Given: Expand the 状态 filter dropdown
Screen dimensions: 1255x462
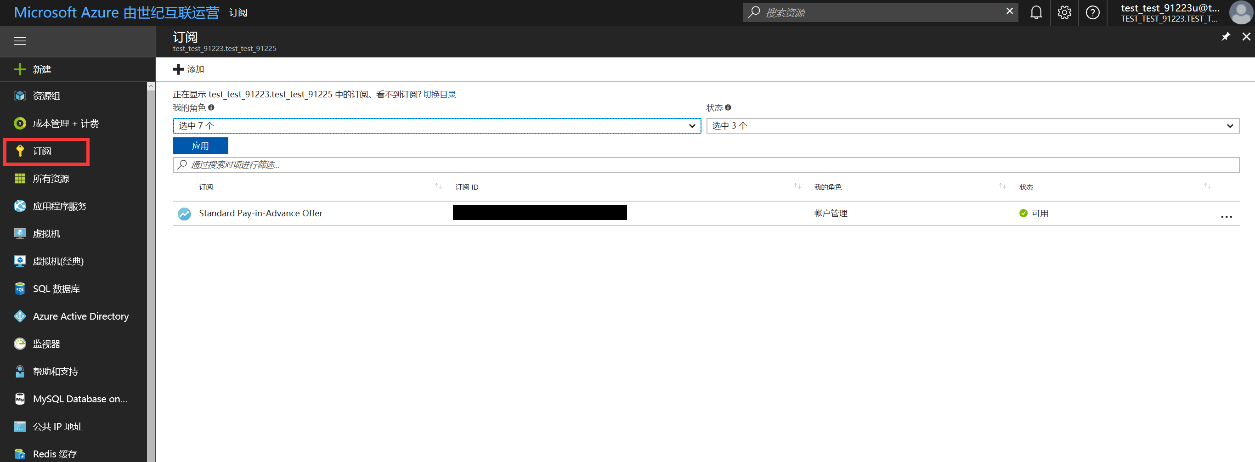Looking at the screenshot, I should click(x=972, y=126).
